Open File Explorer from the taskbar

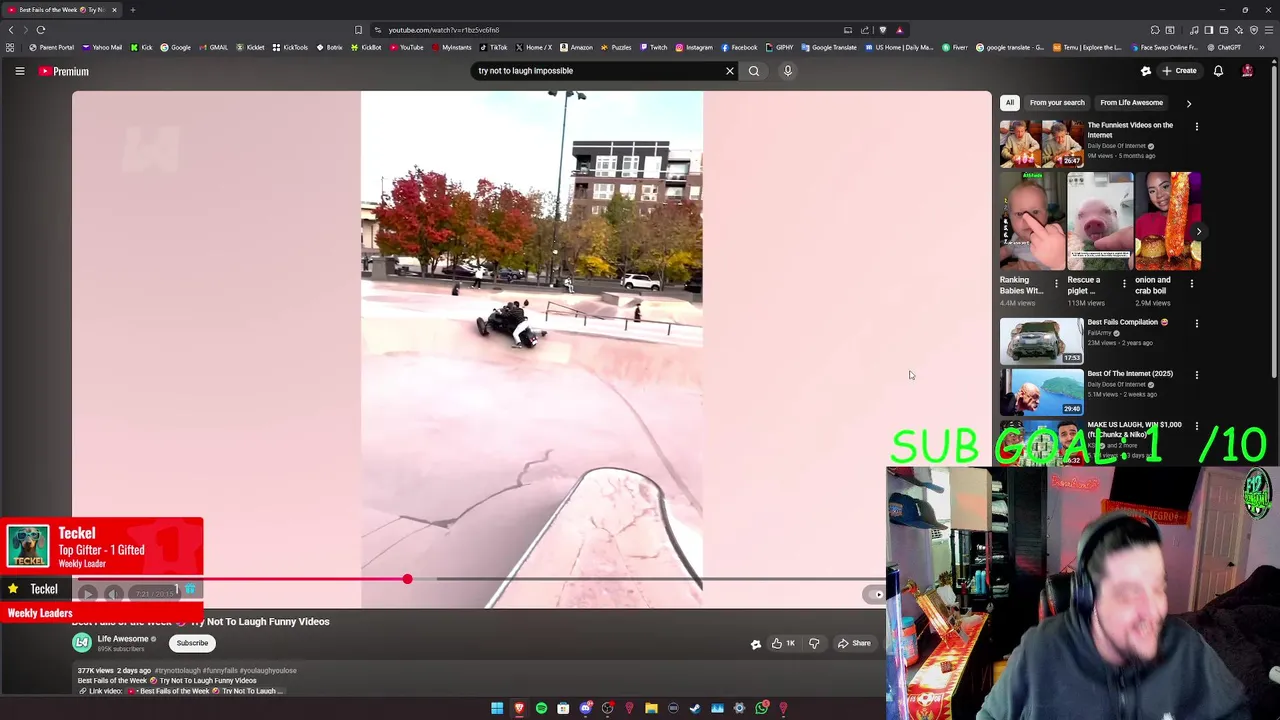click(x=651, y=709)
